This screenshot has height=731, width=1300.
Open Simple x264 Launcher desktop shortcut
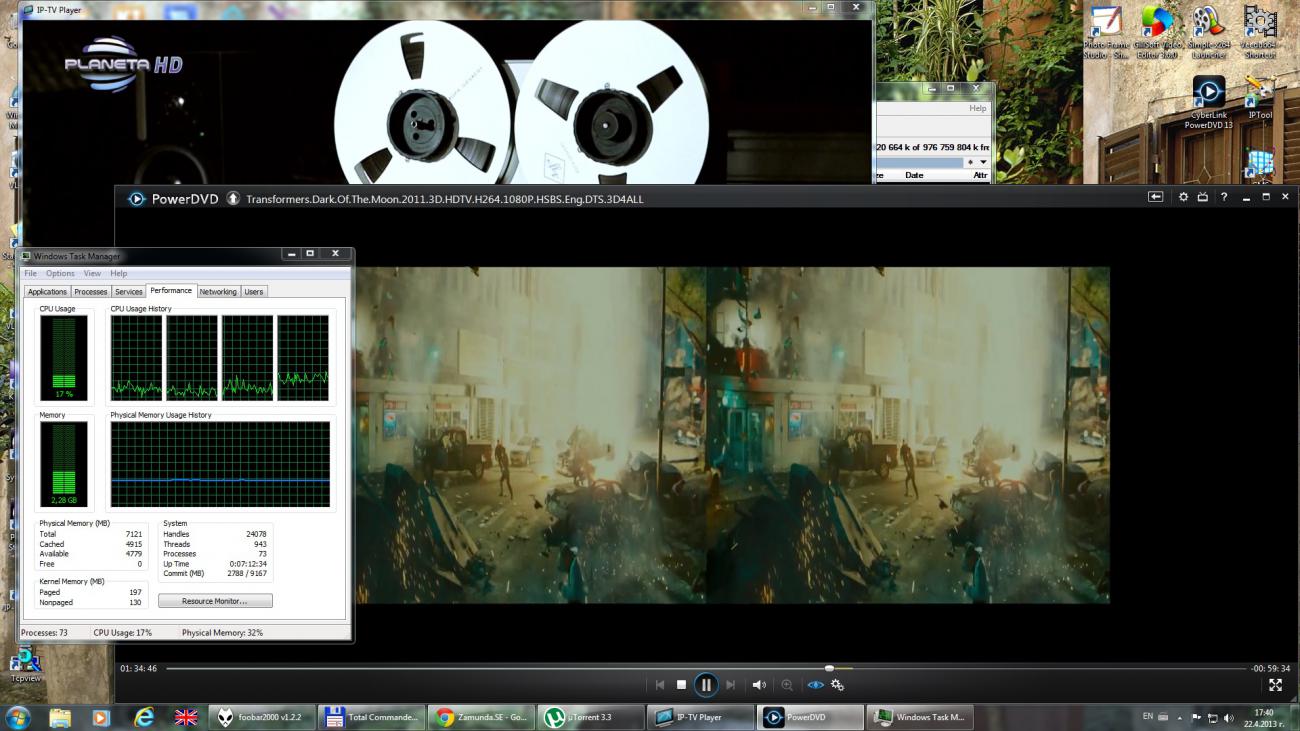[1208, 32]
